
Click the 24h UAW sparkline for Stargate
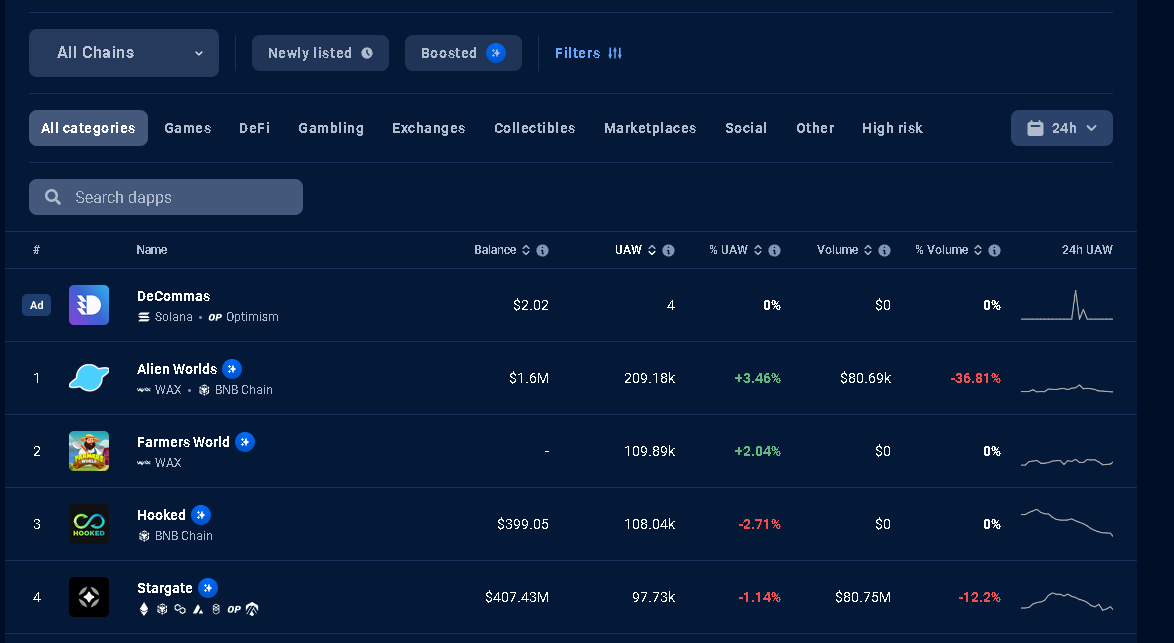pos(1067,601)
